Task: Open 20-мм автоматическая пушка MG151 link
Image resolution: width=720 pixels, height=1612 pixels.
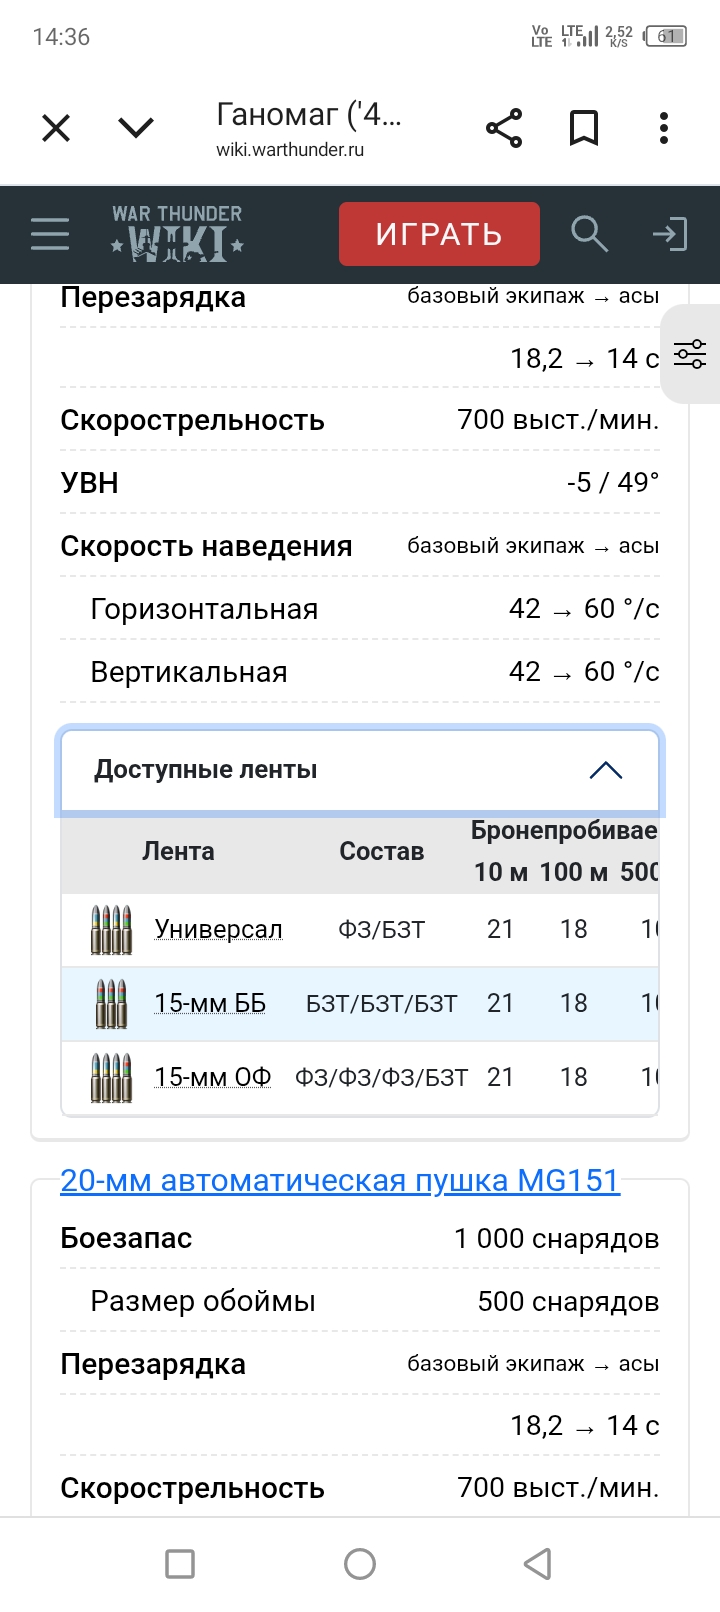Action: 340,1180
